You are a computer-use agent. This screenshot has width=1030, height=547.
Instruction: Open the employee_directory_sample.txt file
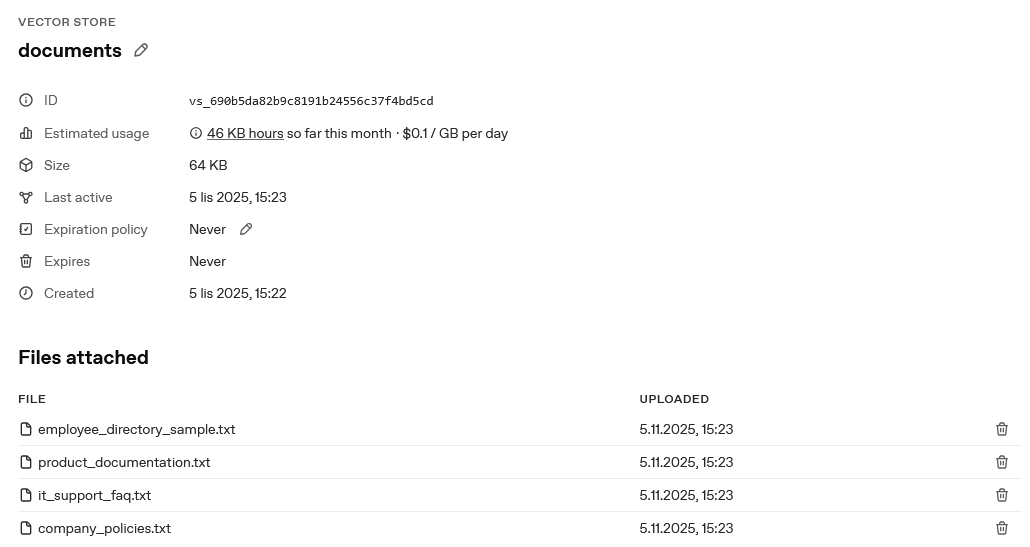[136, 429]
